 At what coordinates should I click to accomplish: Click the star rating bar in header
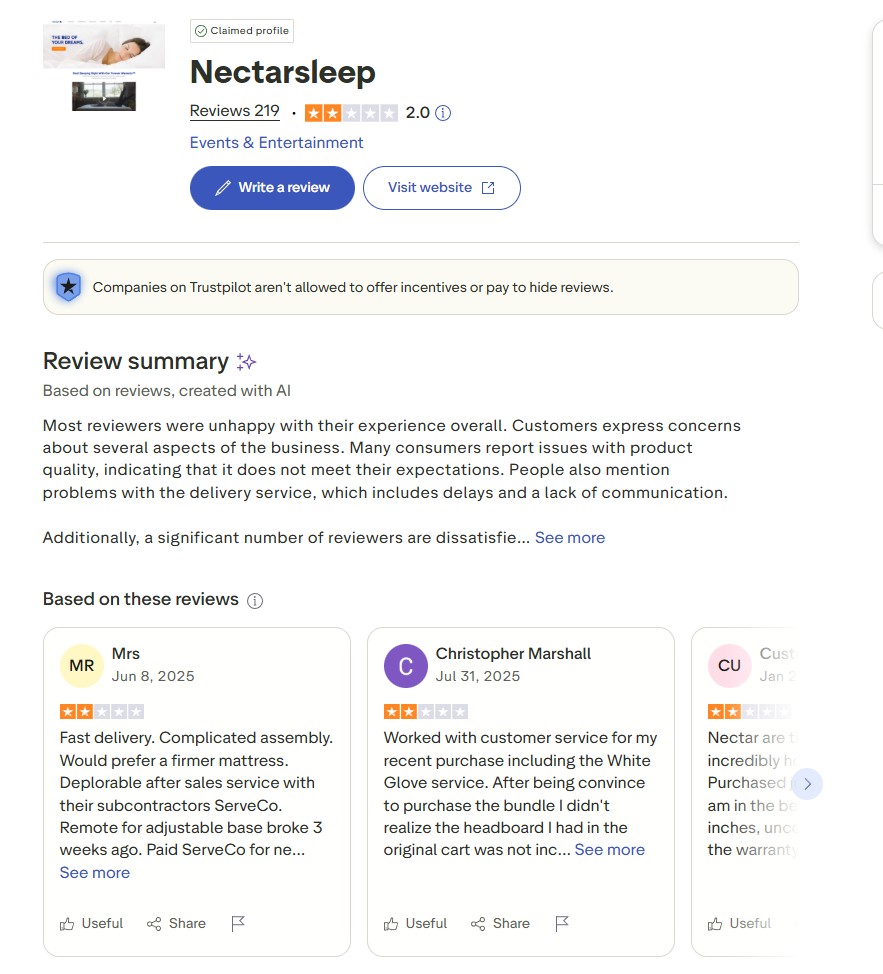coord(351,113)
